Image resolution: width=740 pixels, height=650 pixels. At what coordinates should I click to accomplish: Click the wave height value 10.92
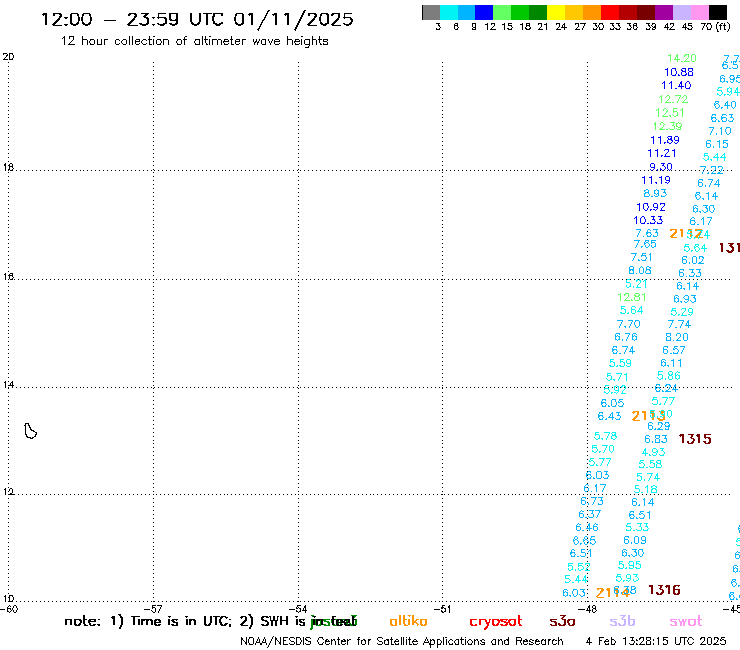(x=651, y=207)
